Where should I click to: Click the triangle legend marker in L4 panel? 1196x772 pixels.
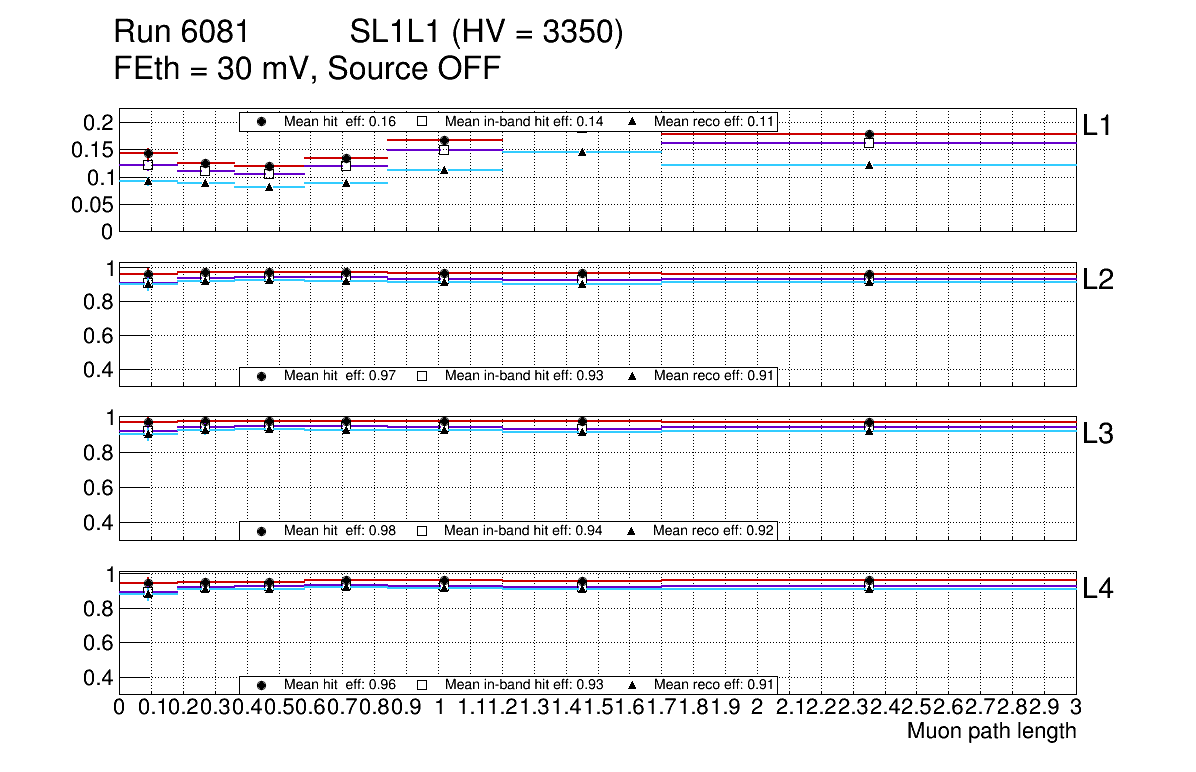(632, 685)
